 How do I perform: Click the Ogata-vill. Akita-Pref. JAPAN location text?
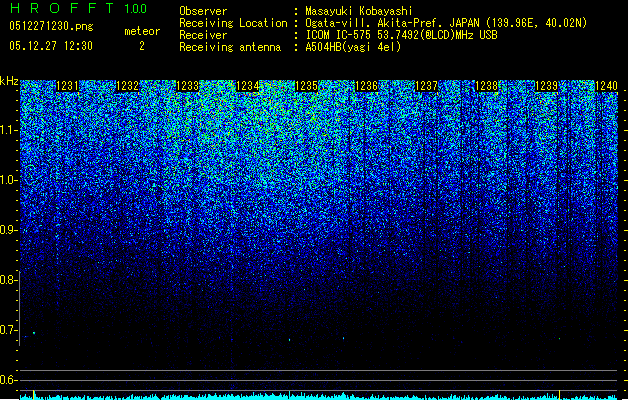point(446,23)
